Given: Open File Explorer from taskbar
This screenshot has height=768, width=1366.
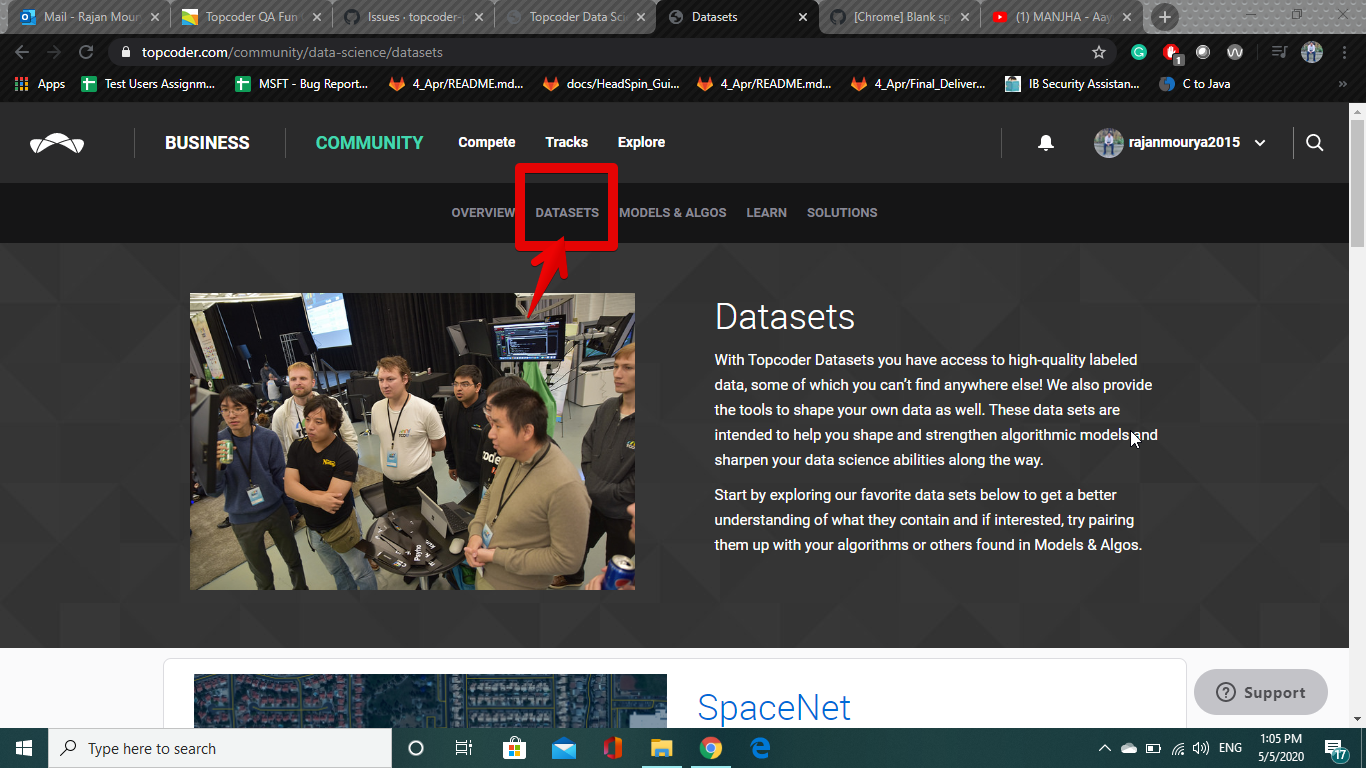Looking at the screenshot, I should pos(662,748).
